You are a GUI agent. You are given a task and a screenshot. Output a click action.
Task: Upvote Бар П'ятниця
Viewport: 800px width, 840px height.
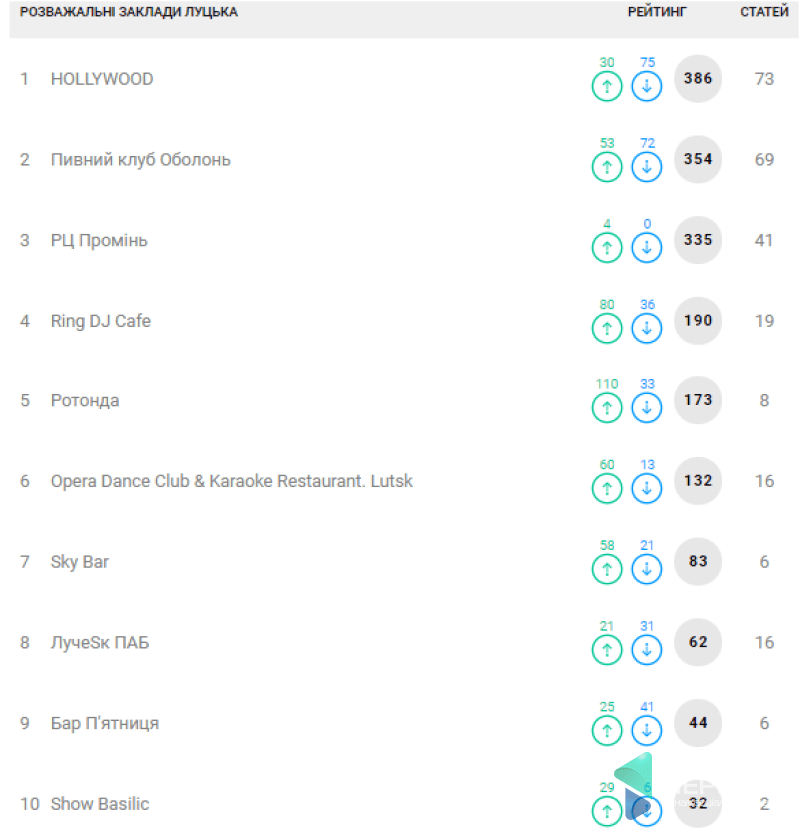pyautogui.click(x=606, y=730)
